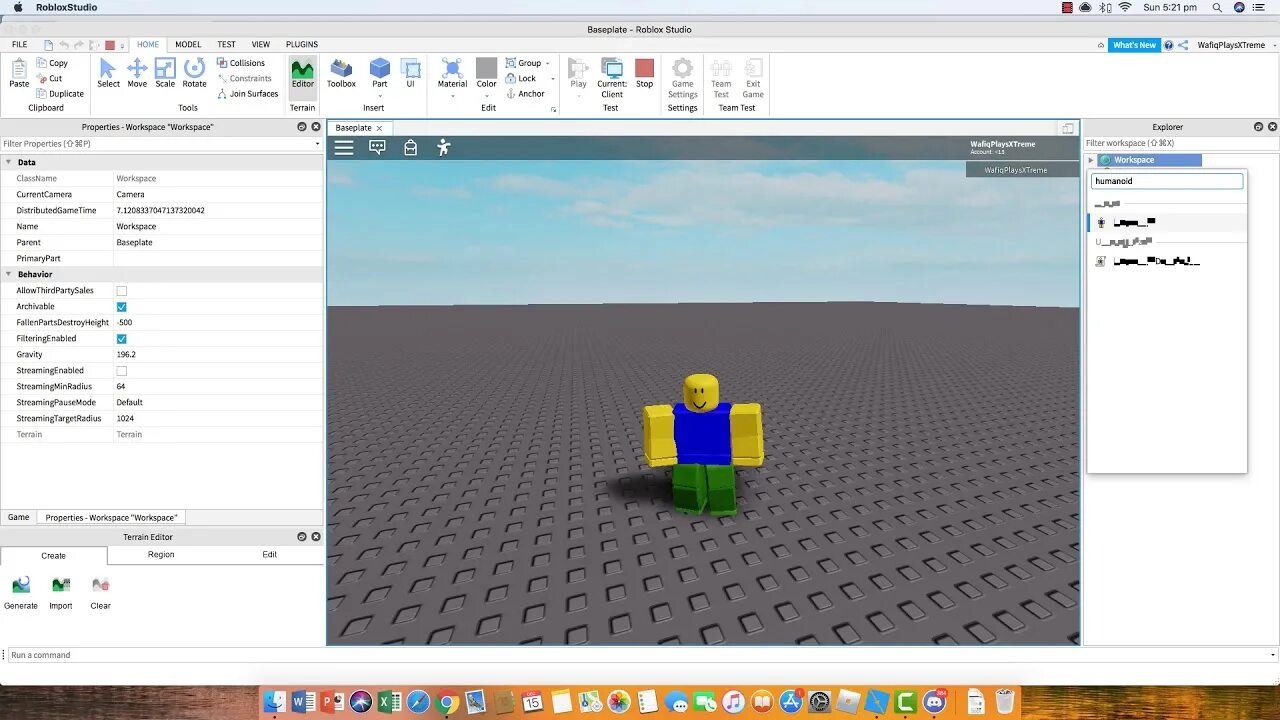Collapse the Behavior properties section

pos(9,274)
